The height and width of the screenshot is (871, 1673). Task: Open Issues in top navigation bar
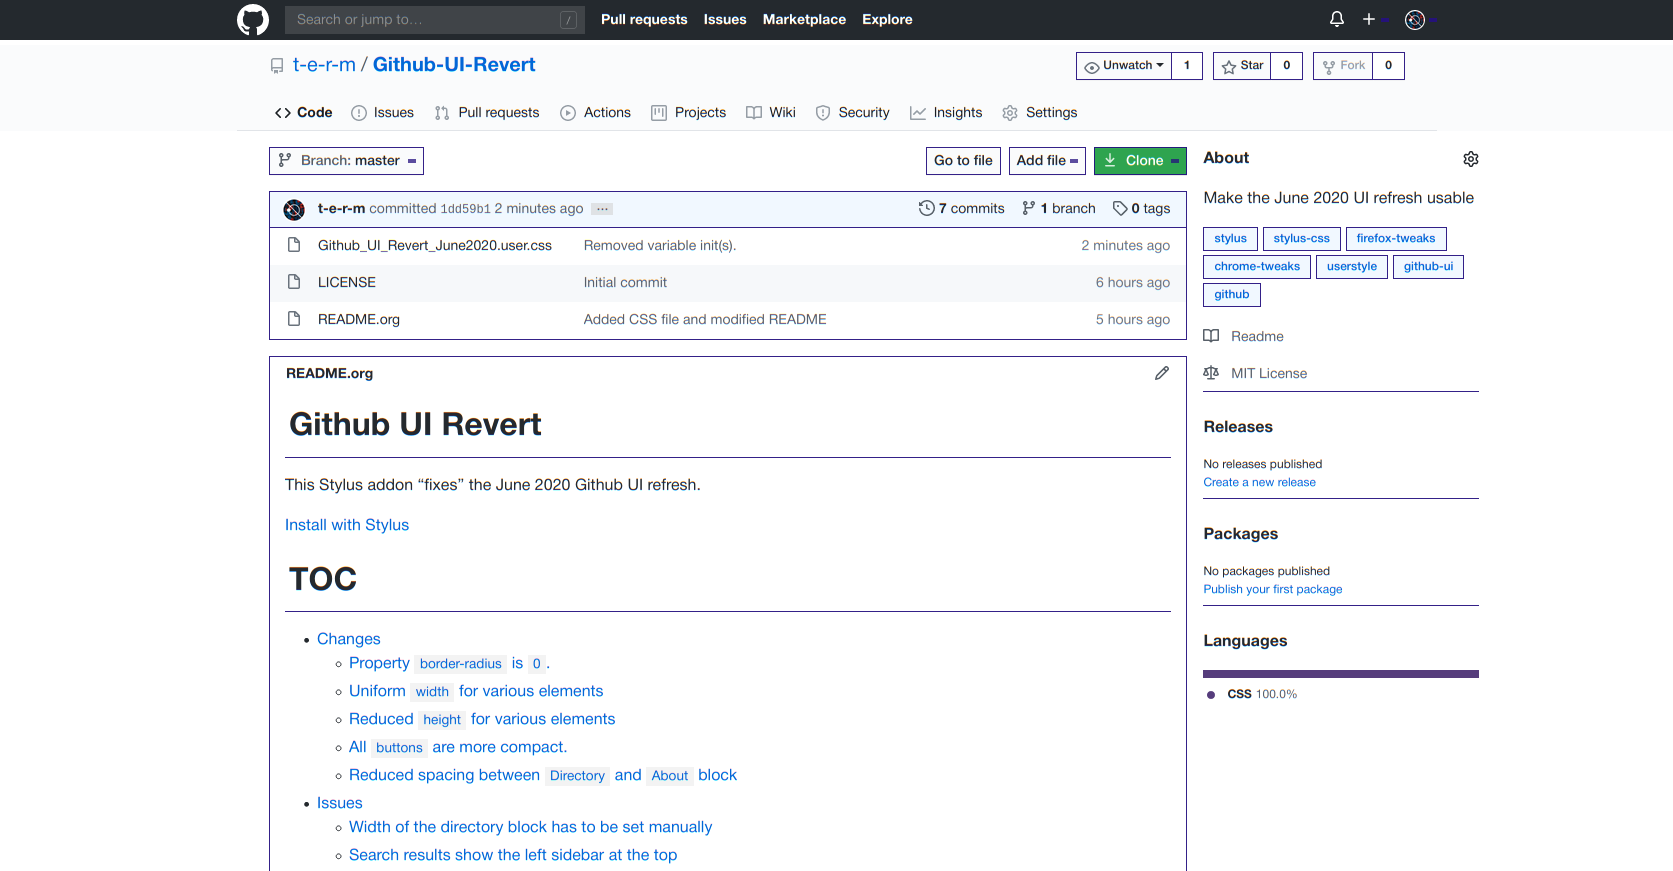tap(725, 19)
